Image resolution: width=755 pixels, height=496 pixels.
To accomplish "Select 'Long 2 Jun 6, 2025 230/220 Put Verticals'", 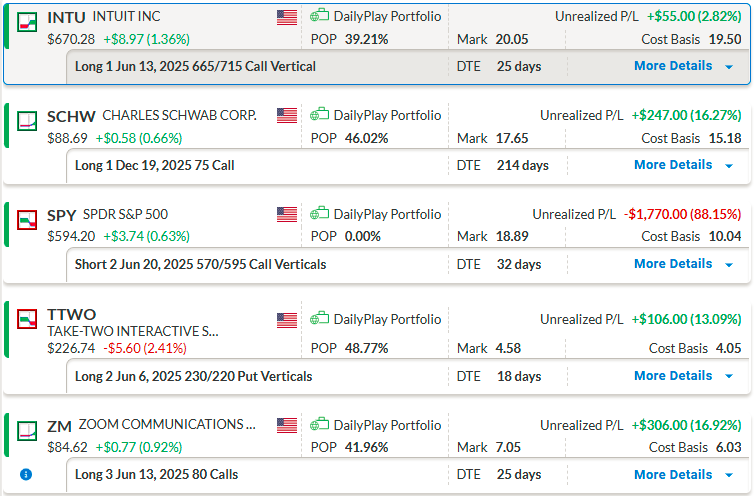I will [194, 376].
